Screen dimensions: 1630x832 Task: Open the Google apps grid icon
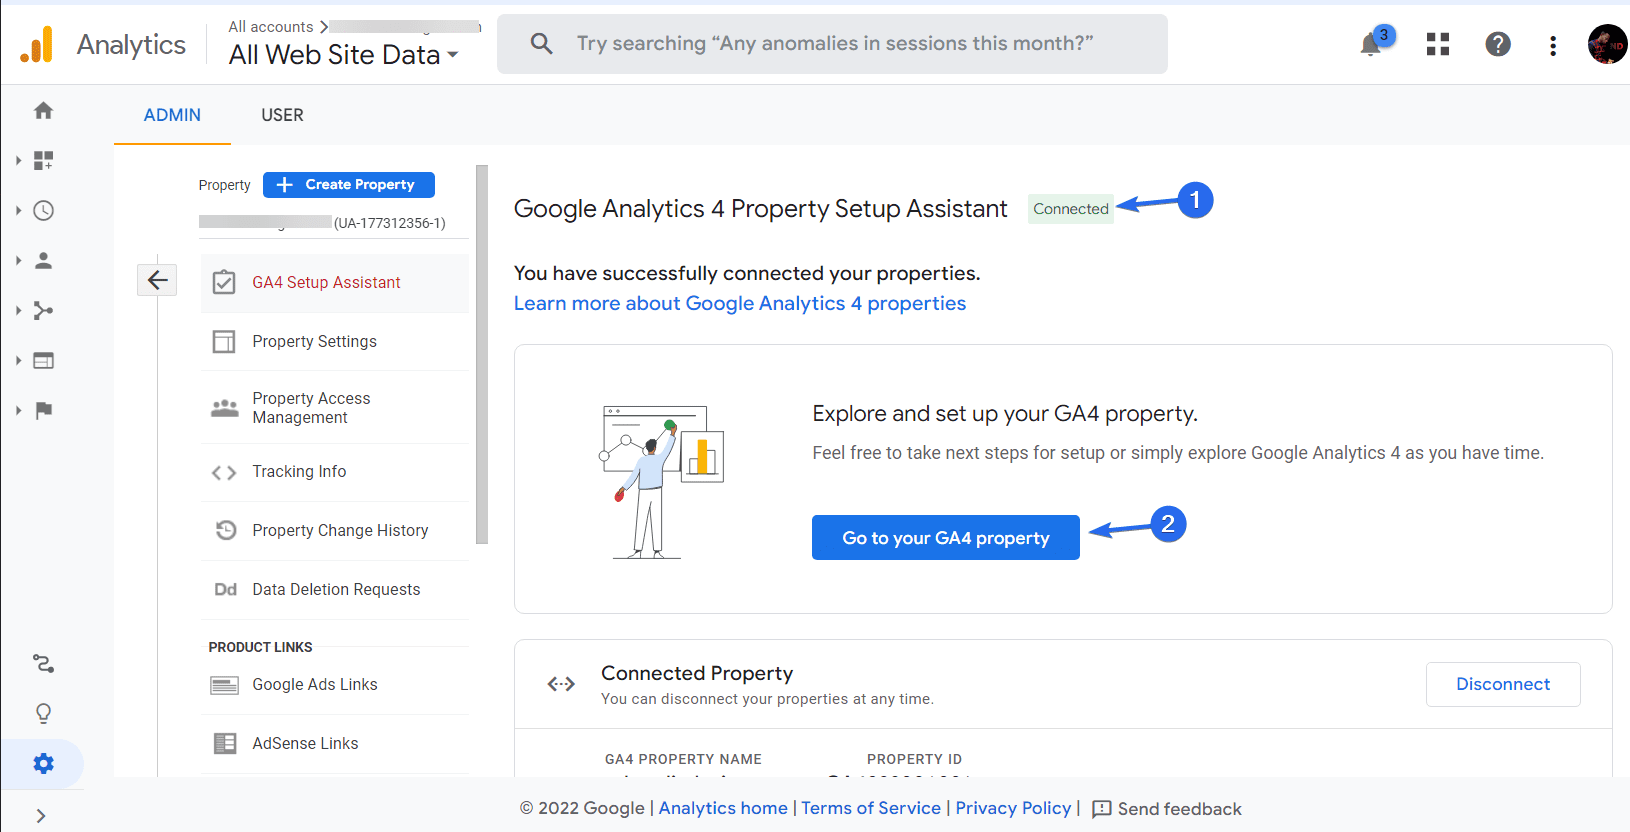[1438, 44]
